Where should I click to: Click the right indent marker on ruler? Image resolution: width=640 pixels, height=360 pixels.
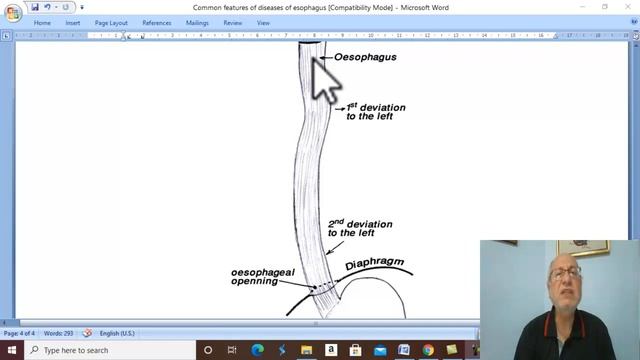click(556, 37)
